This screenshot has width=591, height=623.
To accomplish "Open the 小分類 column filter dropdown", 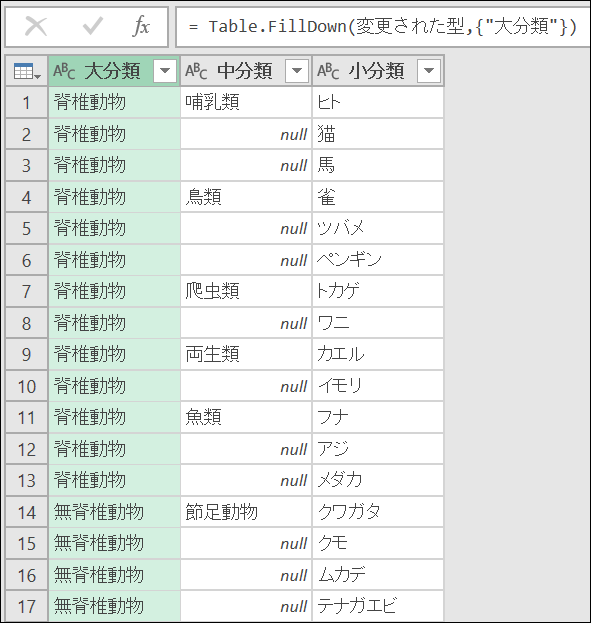I will [429, 71].
